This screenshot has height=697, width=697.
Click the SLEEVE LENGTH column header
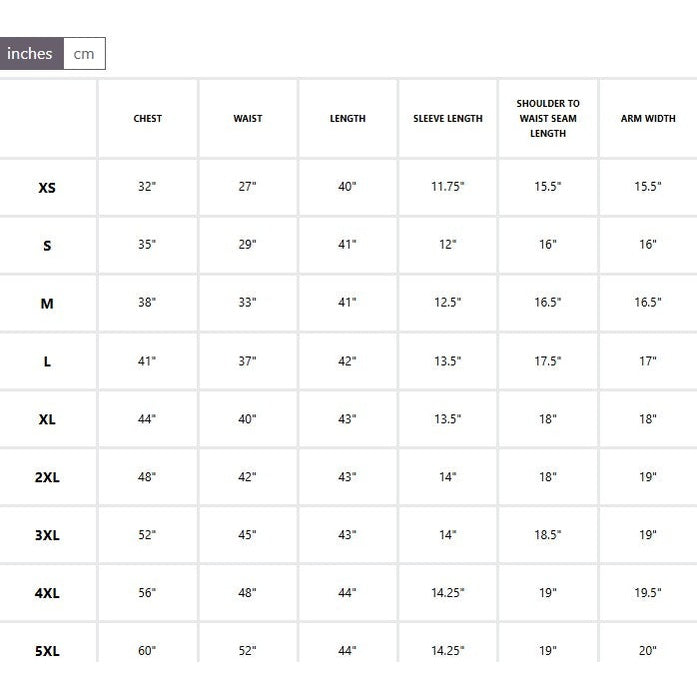[x=448, y=118]
